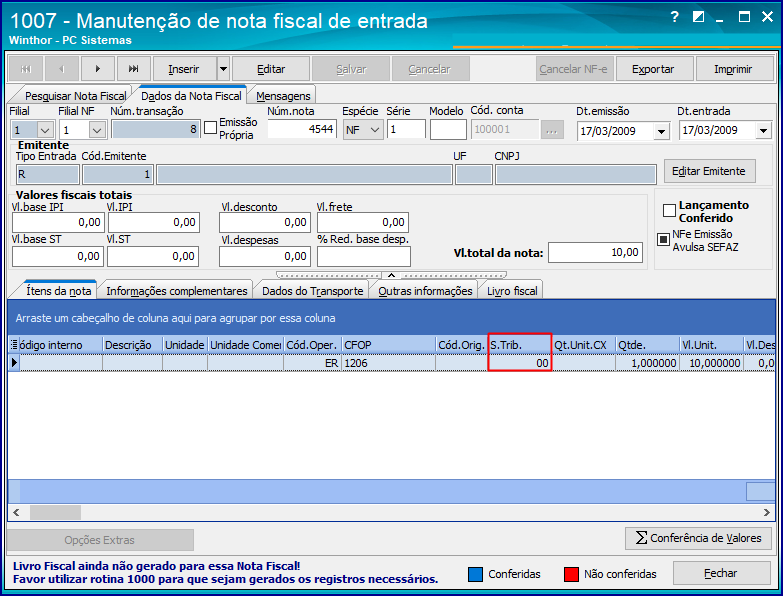Click the Descrição column header
Screen dimensions: 783x596
pyautogui.click(x=132, y=345)
